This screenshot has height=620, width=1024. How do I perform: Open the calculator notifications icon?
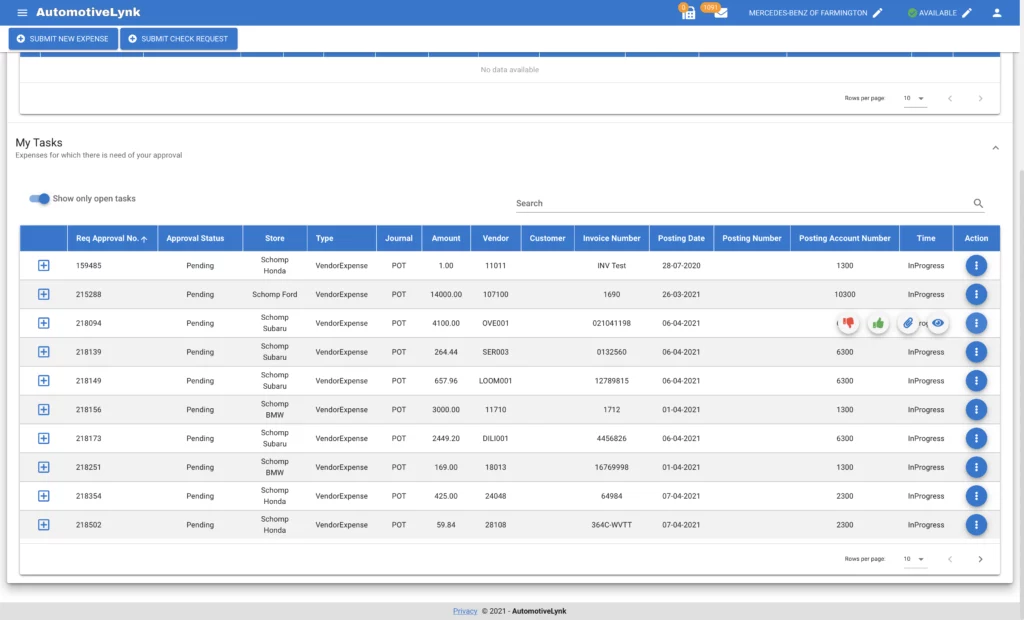(x=688, y=12)
